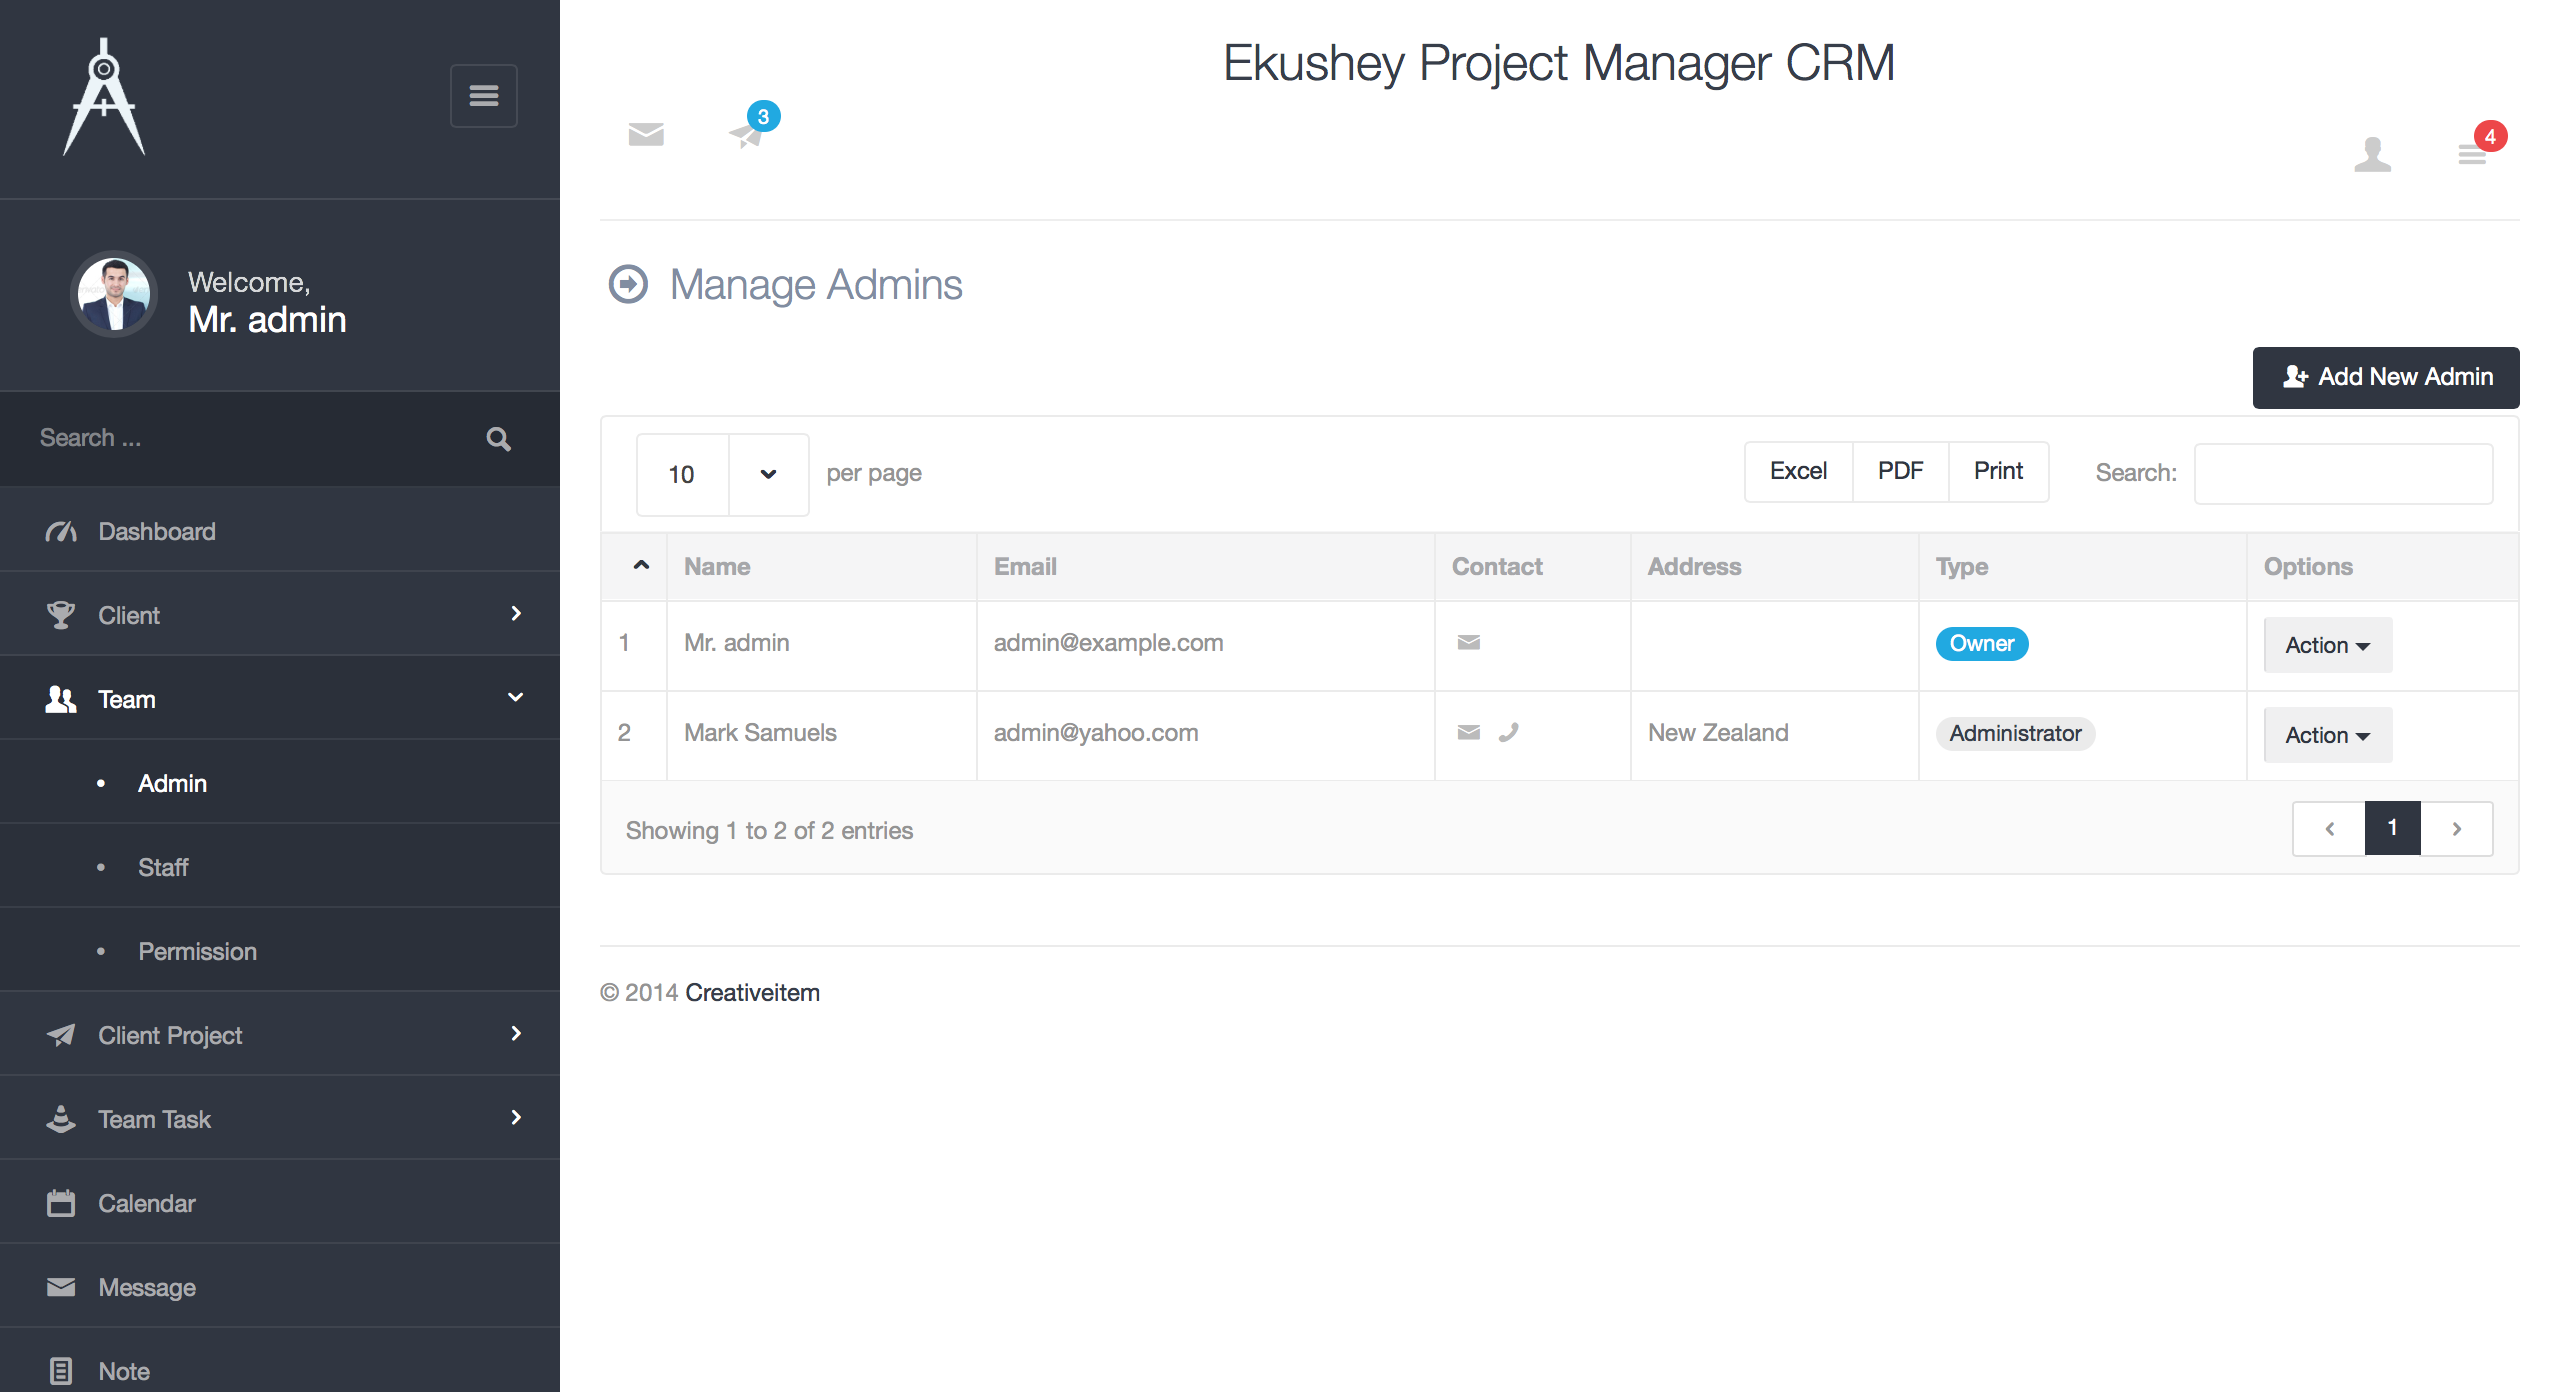Click the compass logo in the sidebar
The height and width of the screenshot is (1392, 2560).
[104, 95]
